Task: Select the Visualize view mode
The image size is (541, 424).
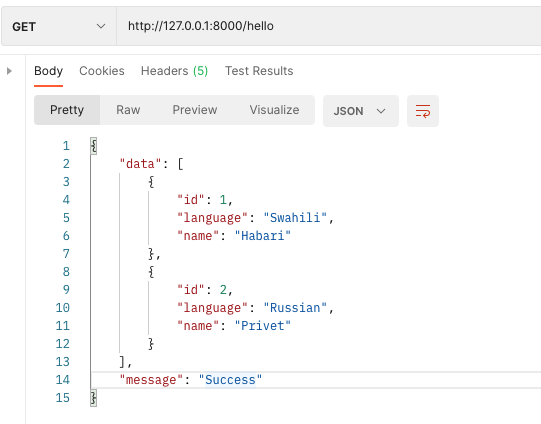Action: click(x=274, y=110)
